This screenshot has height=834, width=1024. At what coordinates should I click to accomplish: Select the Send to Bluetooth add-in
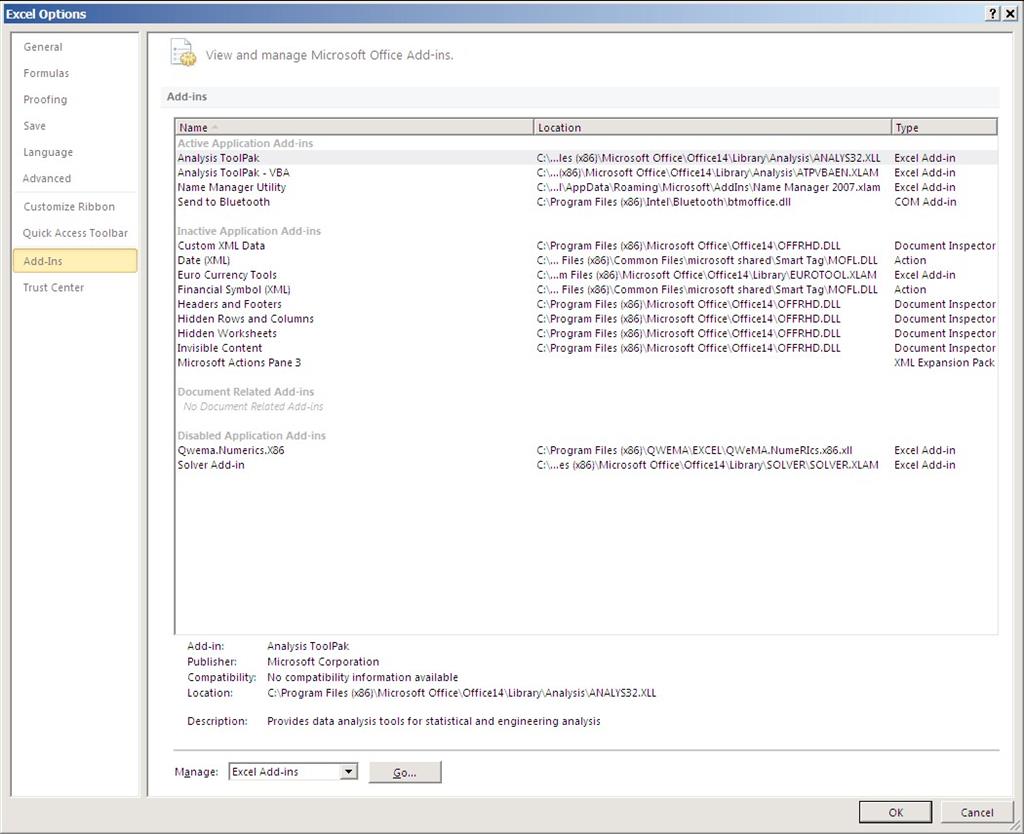click(586, 202)
